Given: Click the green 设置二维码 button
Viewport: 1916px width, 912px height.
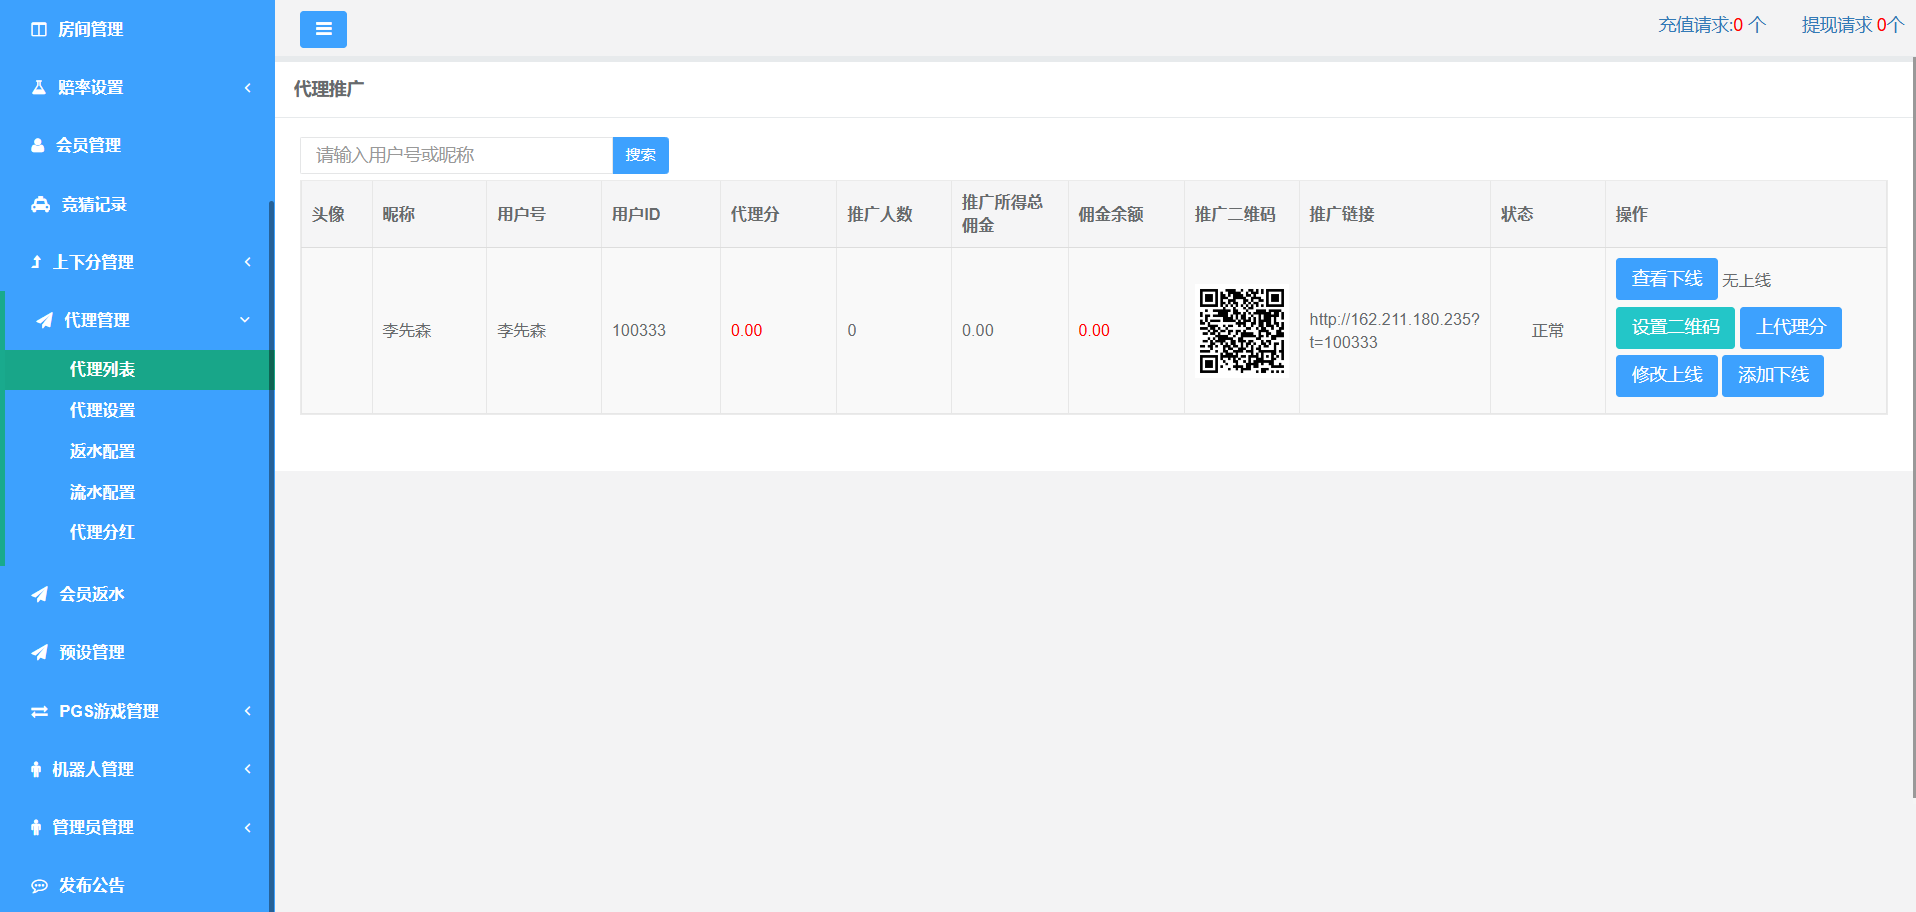Looking at the screenshot, I should click(1675, 327).
